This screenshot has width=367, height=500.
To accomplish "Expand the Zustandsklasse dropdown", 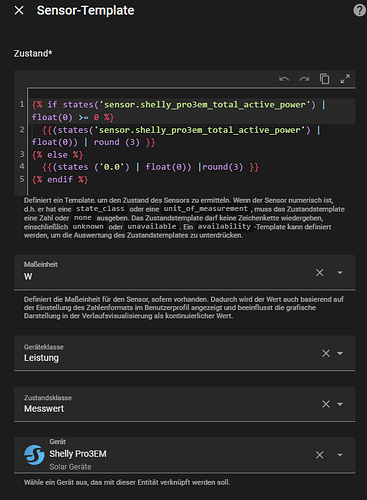I will tap(340, 404).
